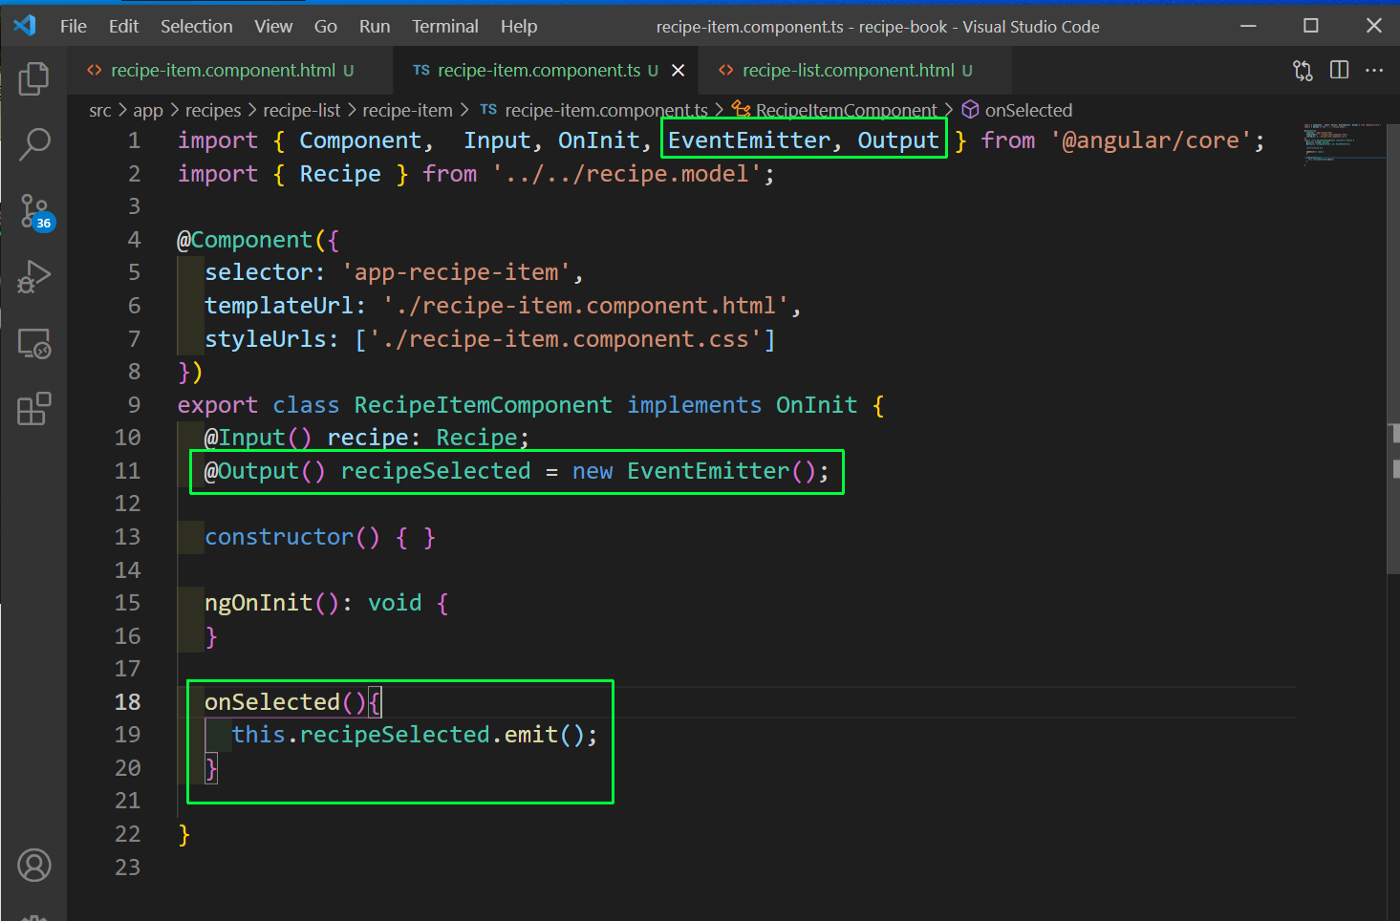Click the src breadcrumb

coord(100,110)
